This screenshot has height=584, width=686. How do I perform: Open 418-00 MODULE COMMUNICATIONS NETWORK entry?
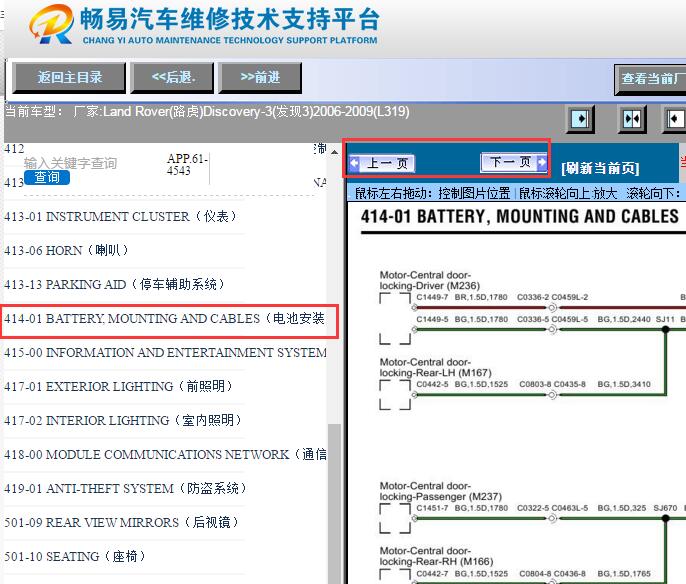click(165, 455)
